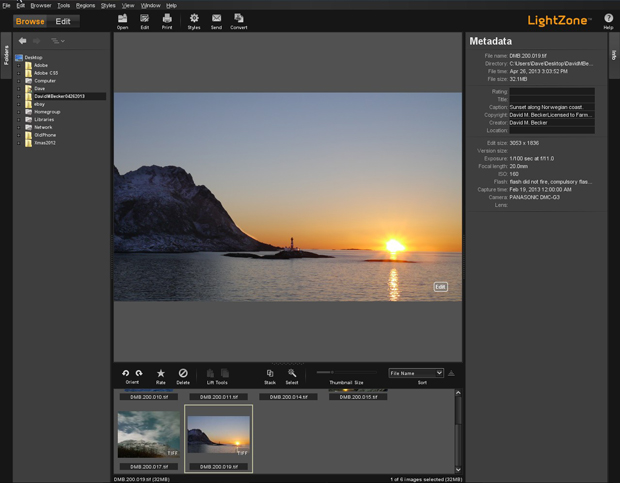Edit the Creator field
620x483 pixels.
[552, 123]
